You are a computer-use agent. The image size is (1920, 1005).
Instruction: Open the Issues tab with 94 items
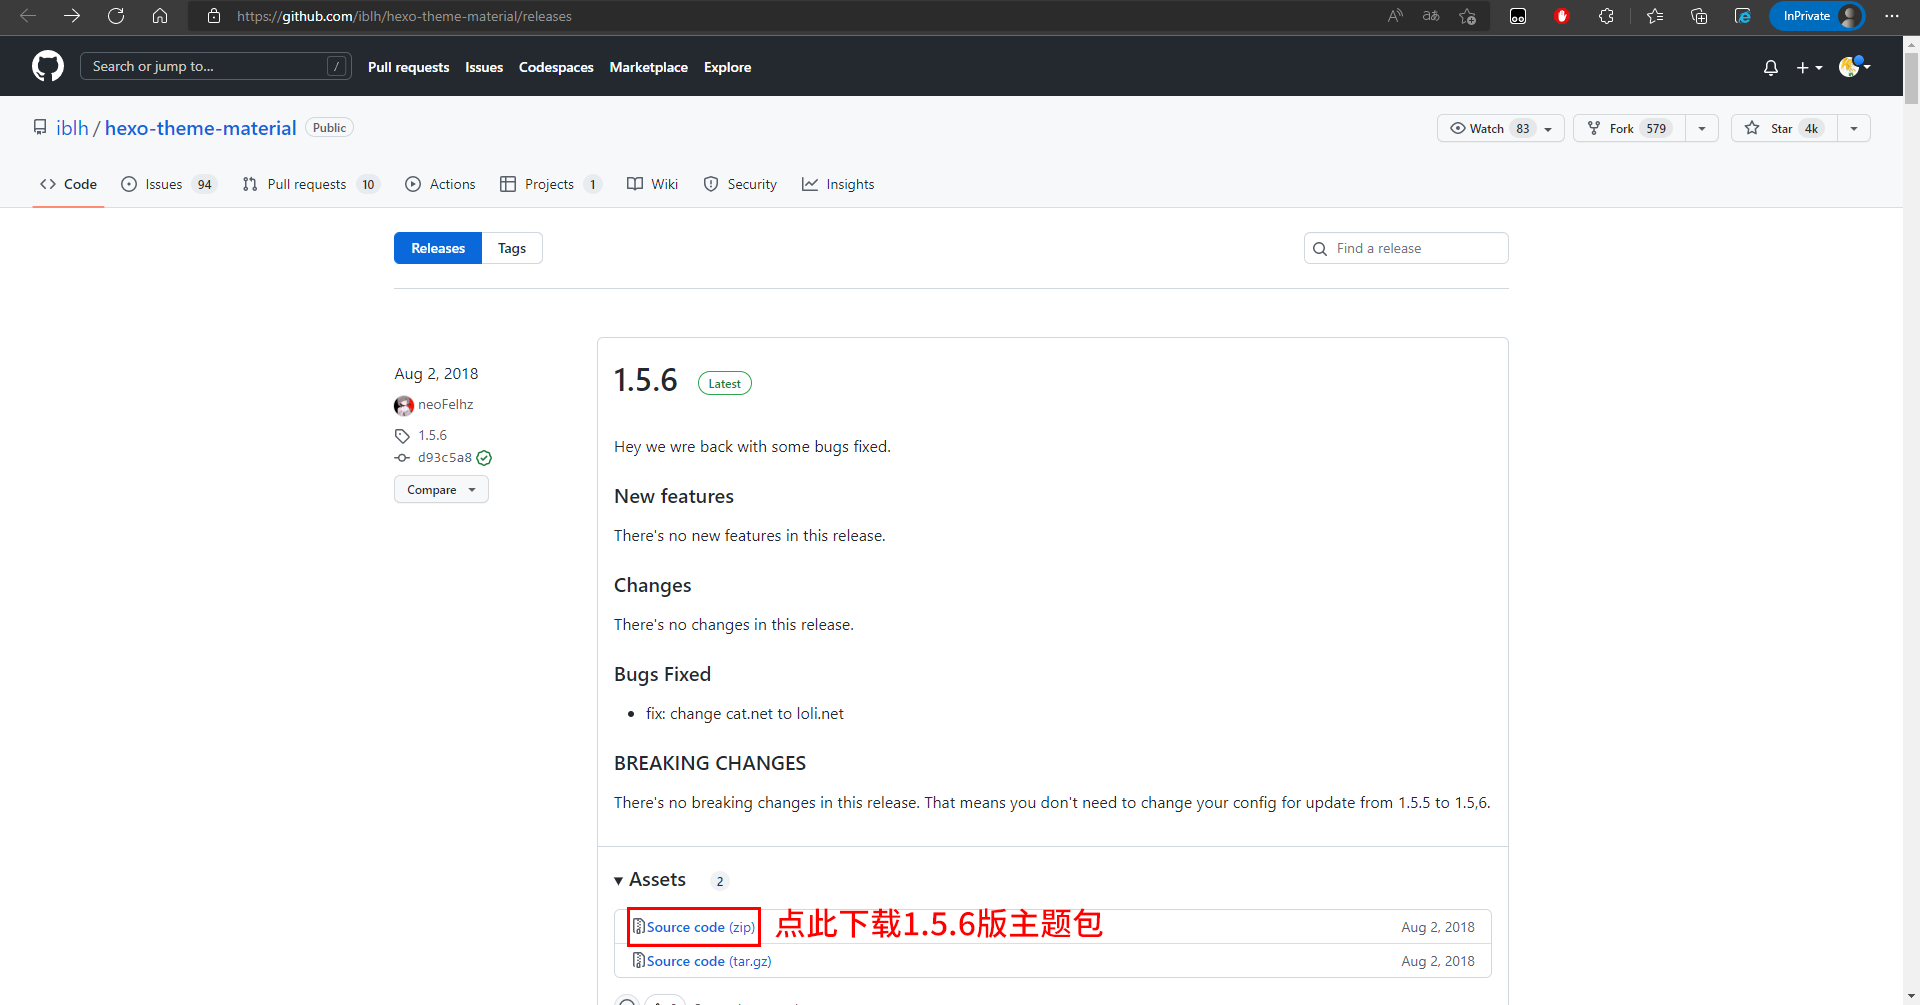[168, 184]
